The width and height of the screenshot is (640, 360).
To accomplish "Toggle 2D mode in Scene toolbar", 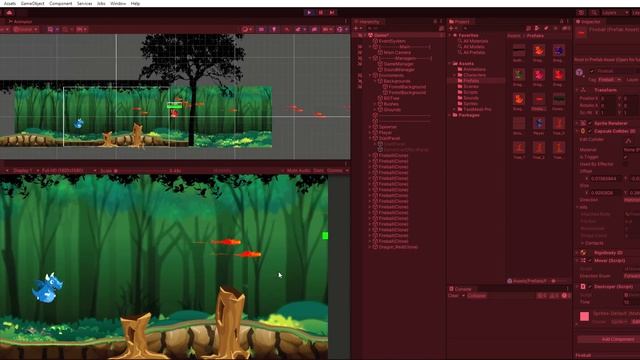I will coord(262,29).
